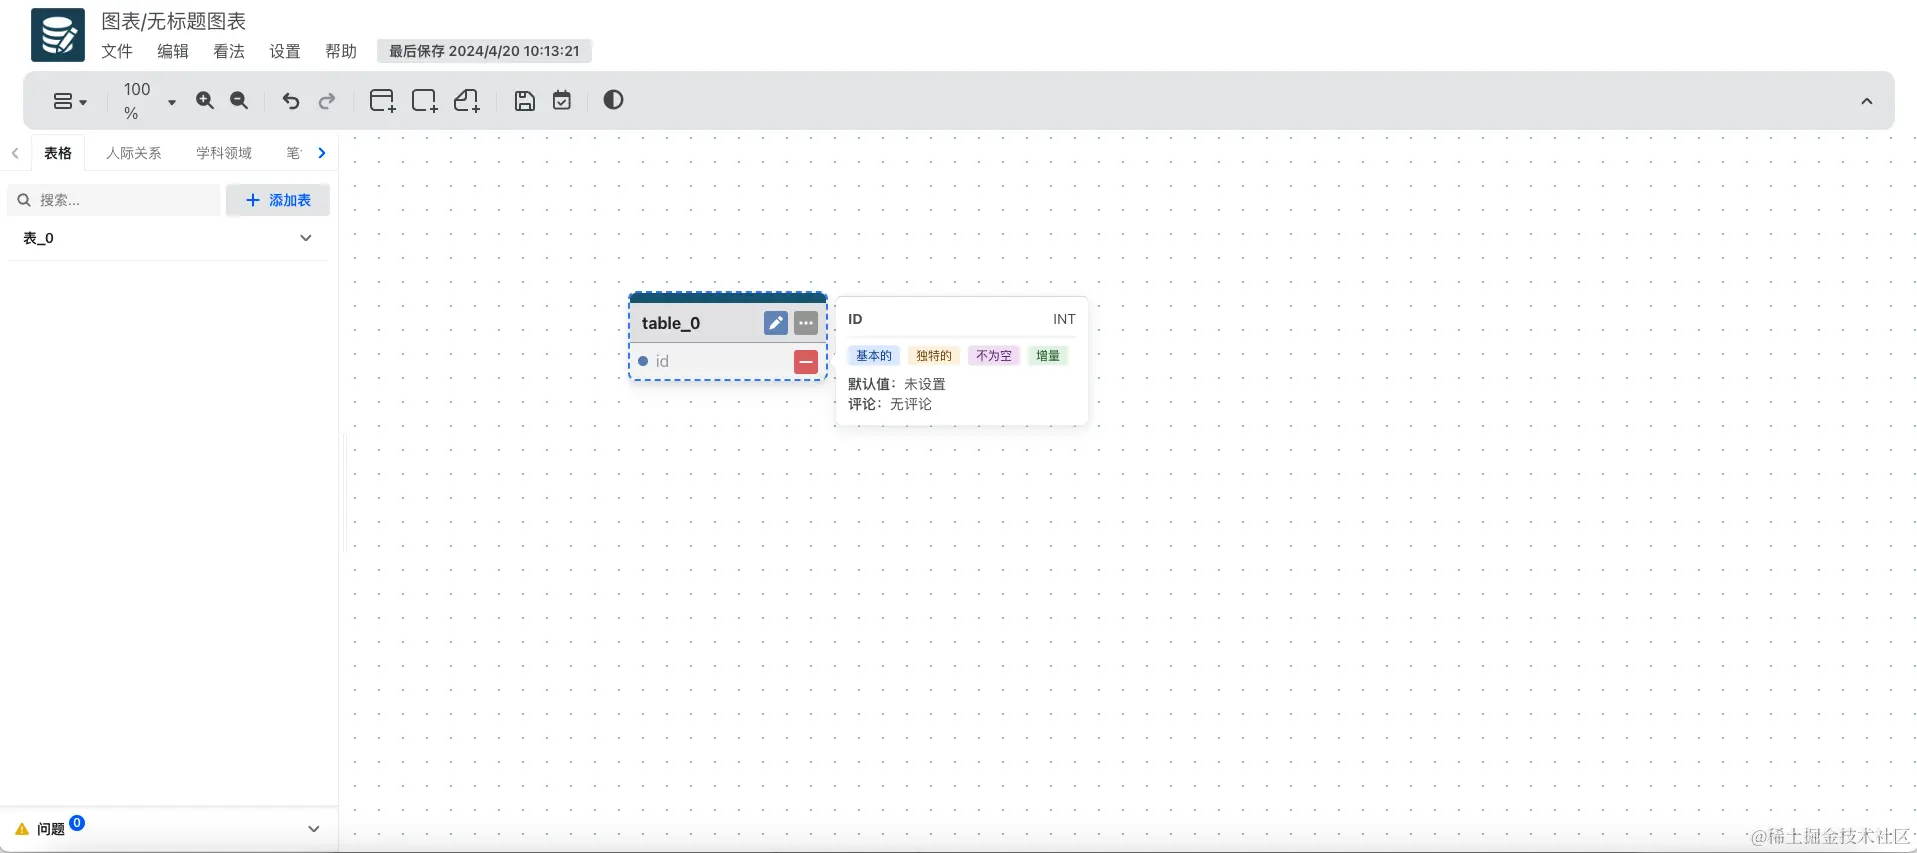Expand the 问题 issues panel chevron
Viewport: 1917px width, 853px height.
coord(314,829)
